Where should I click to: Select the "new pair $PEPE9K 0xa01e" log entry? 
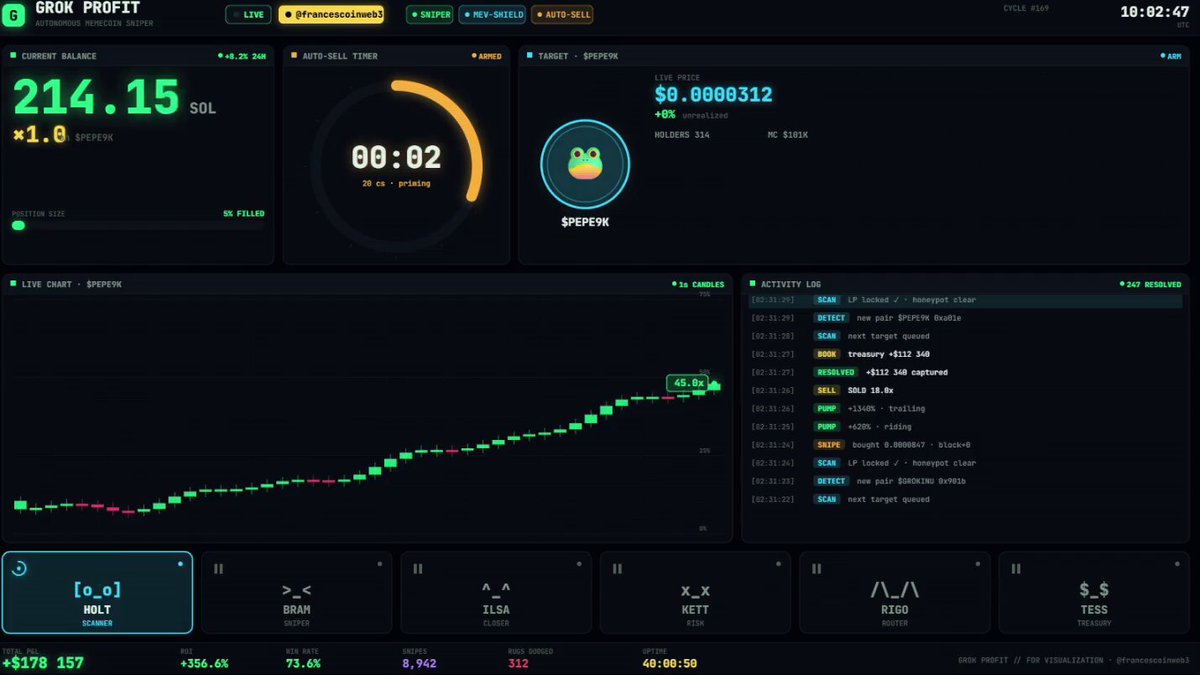coord(967,318)
